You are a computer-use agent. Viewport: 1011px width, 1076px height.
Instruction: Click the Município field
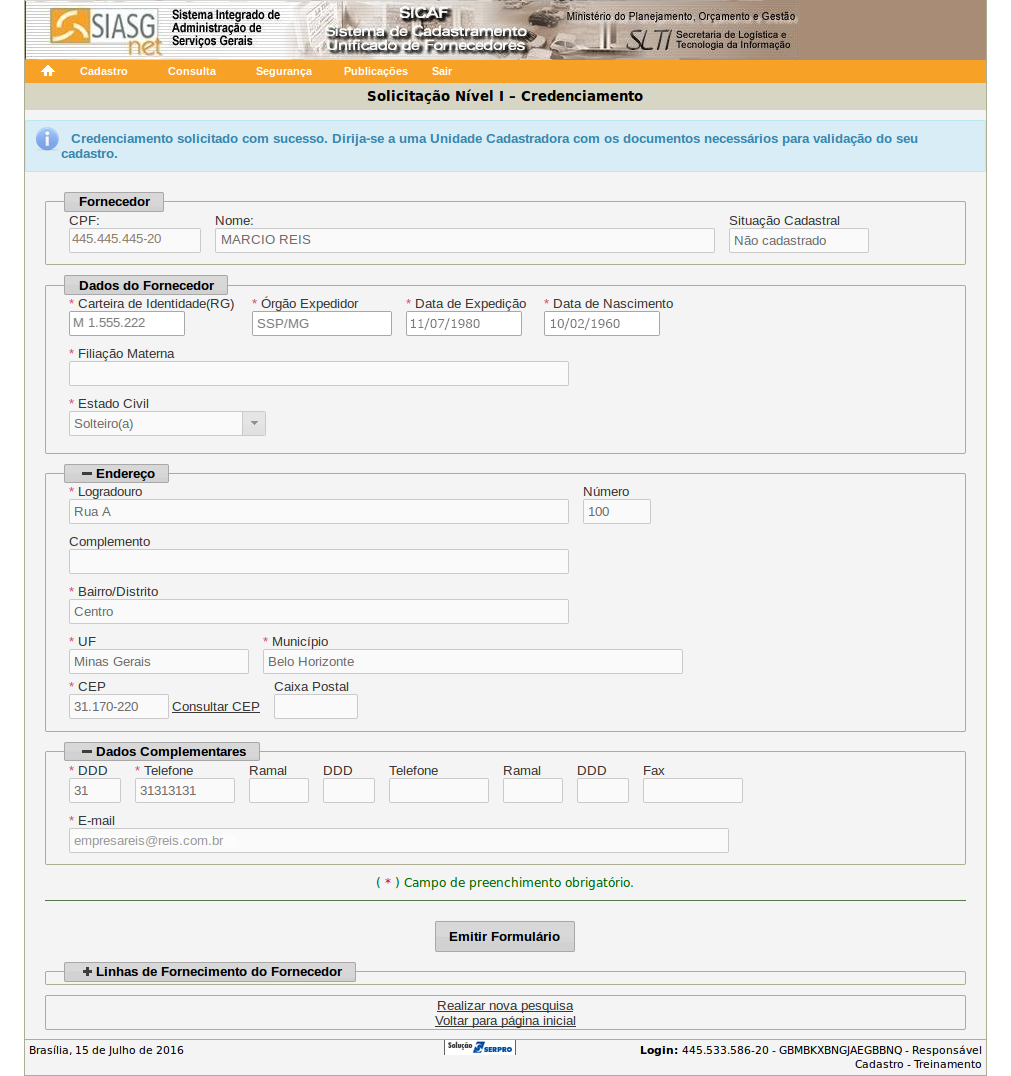coord(473,662)
